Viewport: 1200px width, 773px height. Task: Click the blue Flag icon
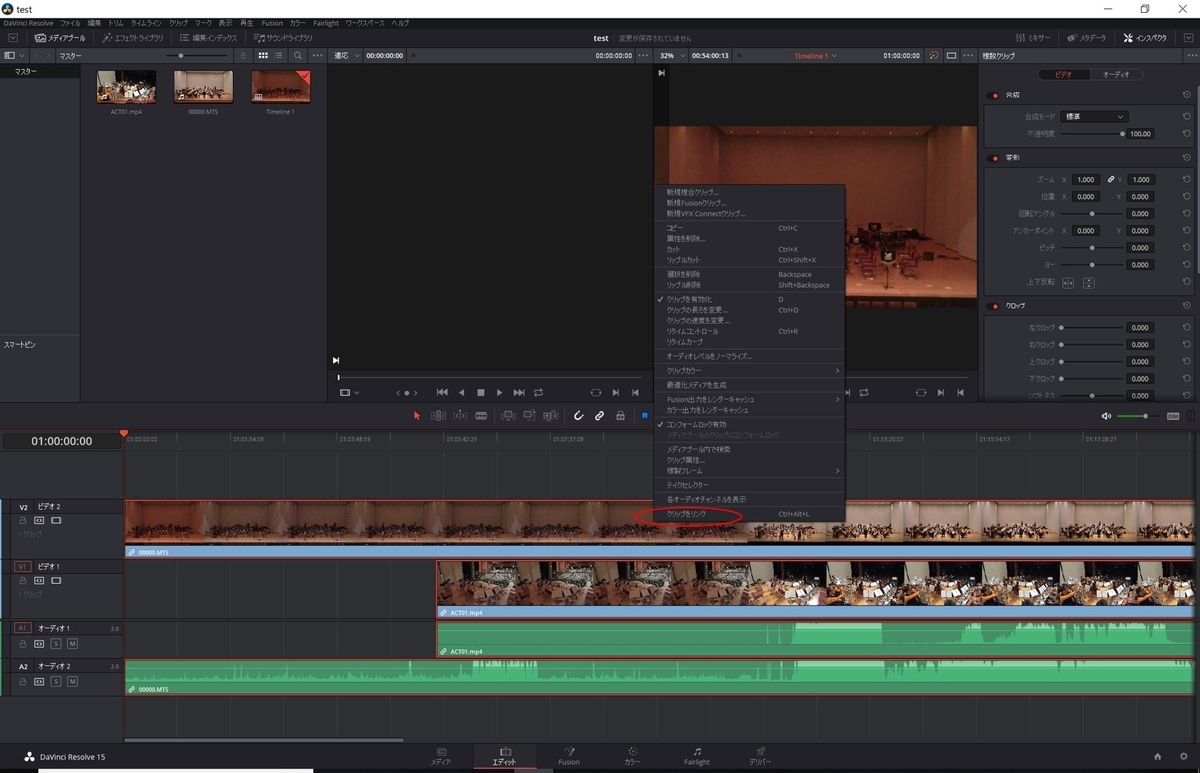[x=645, y=416]
